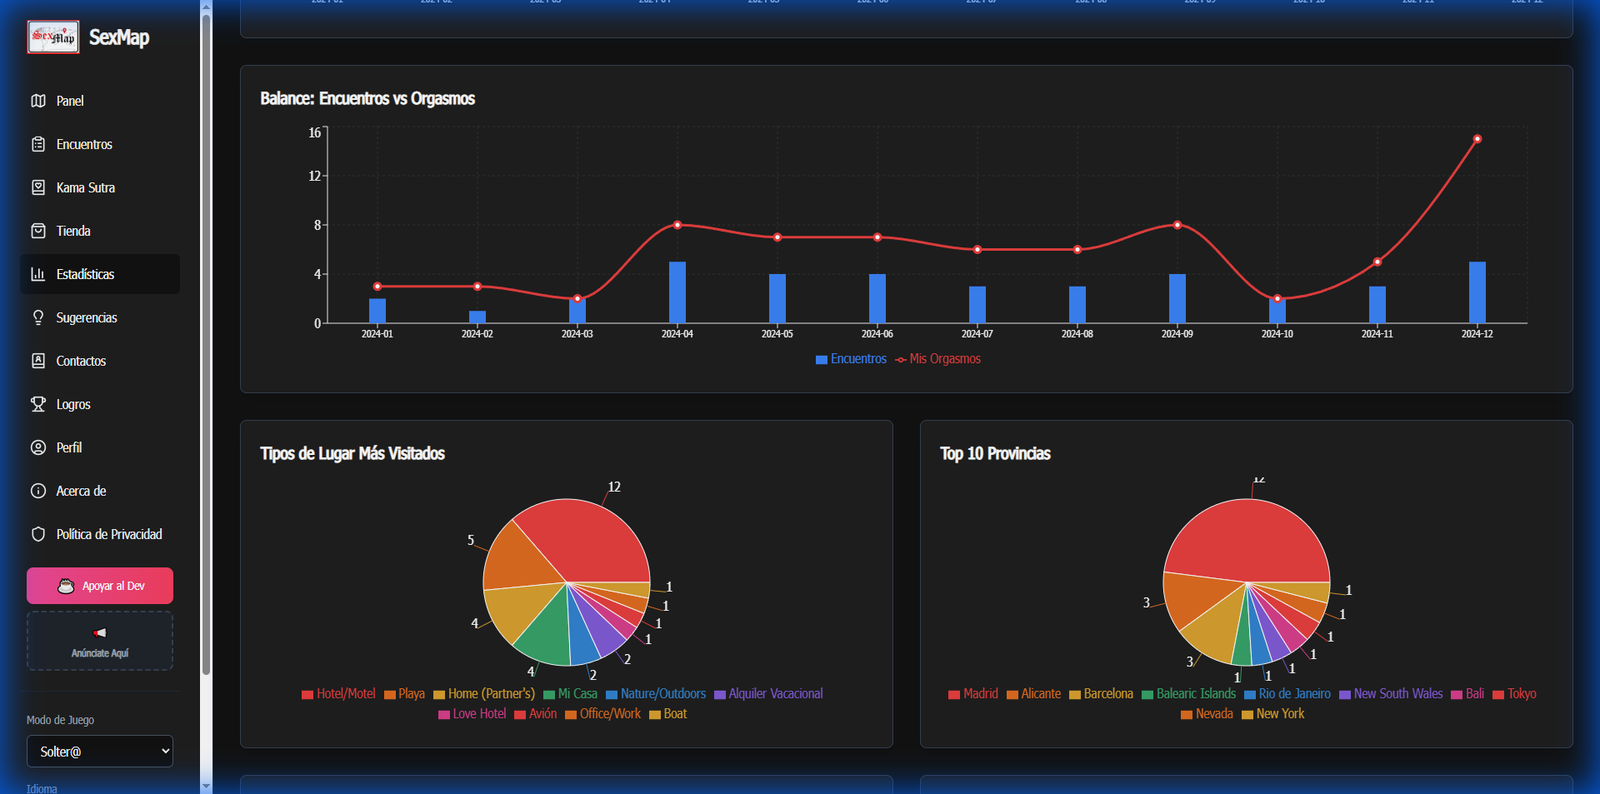Click the Sugerencias lightbulb icon
Screen dimensions: 1600x794
point(38,318)
